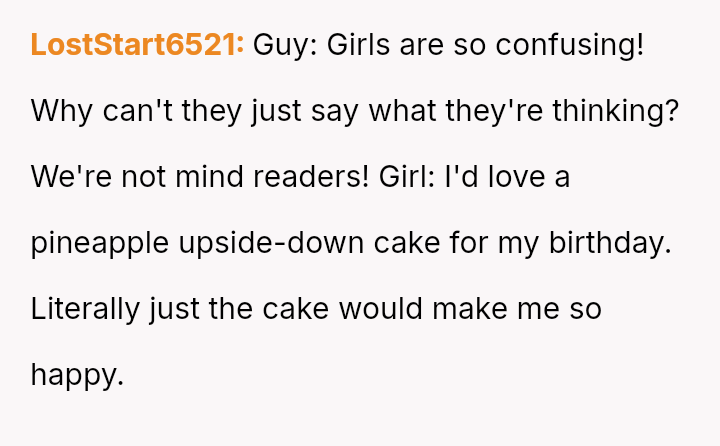Open the LostStart6521 username profile link
Image resolution: width=720 pixels, height=446 pixels.
(x=137, y=45)
